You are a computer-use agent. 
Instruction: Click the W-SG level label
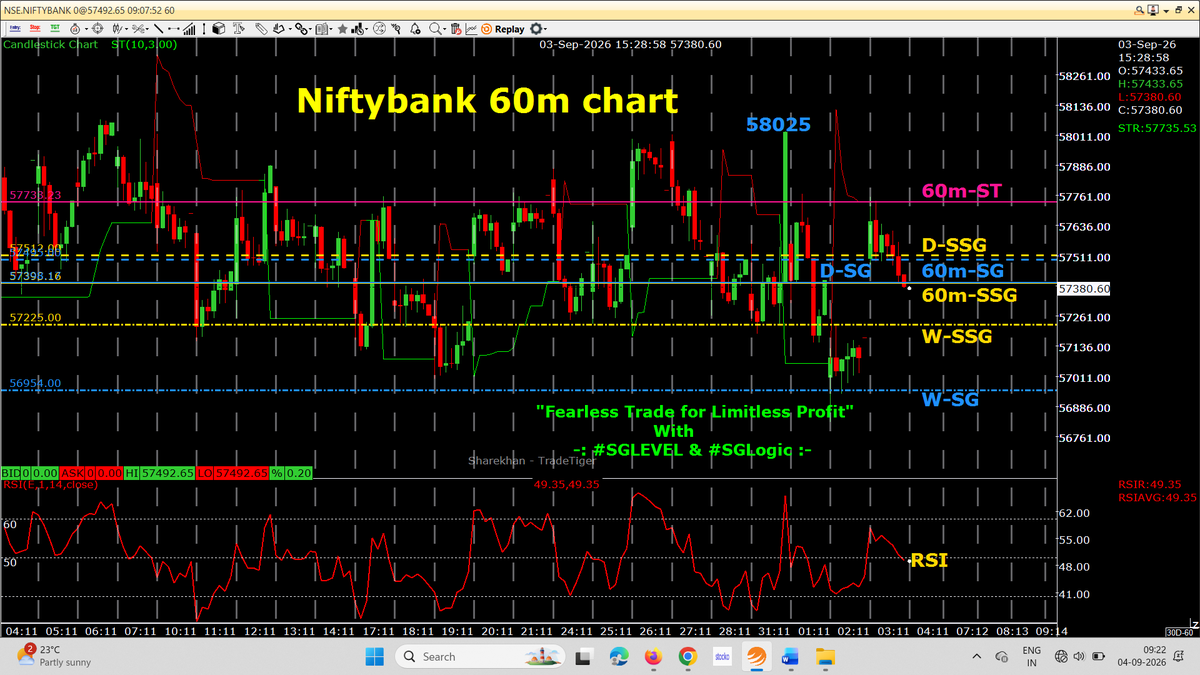point(949,400)
